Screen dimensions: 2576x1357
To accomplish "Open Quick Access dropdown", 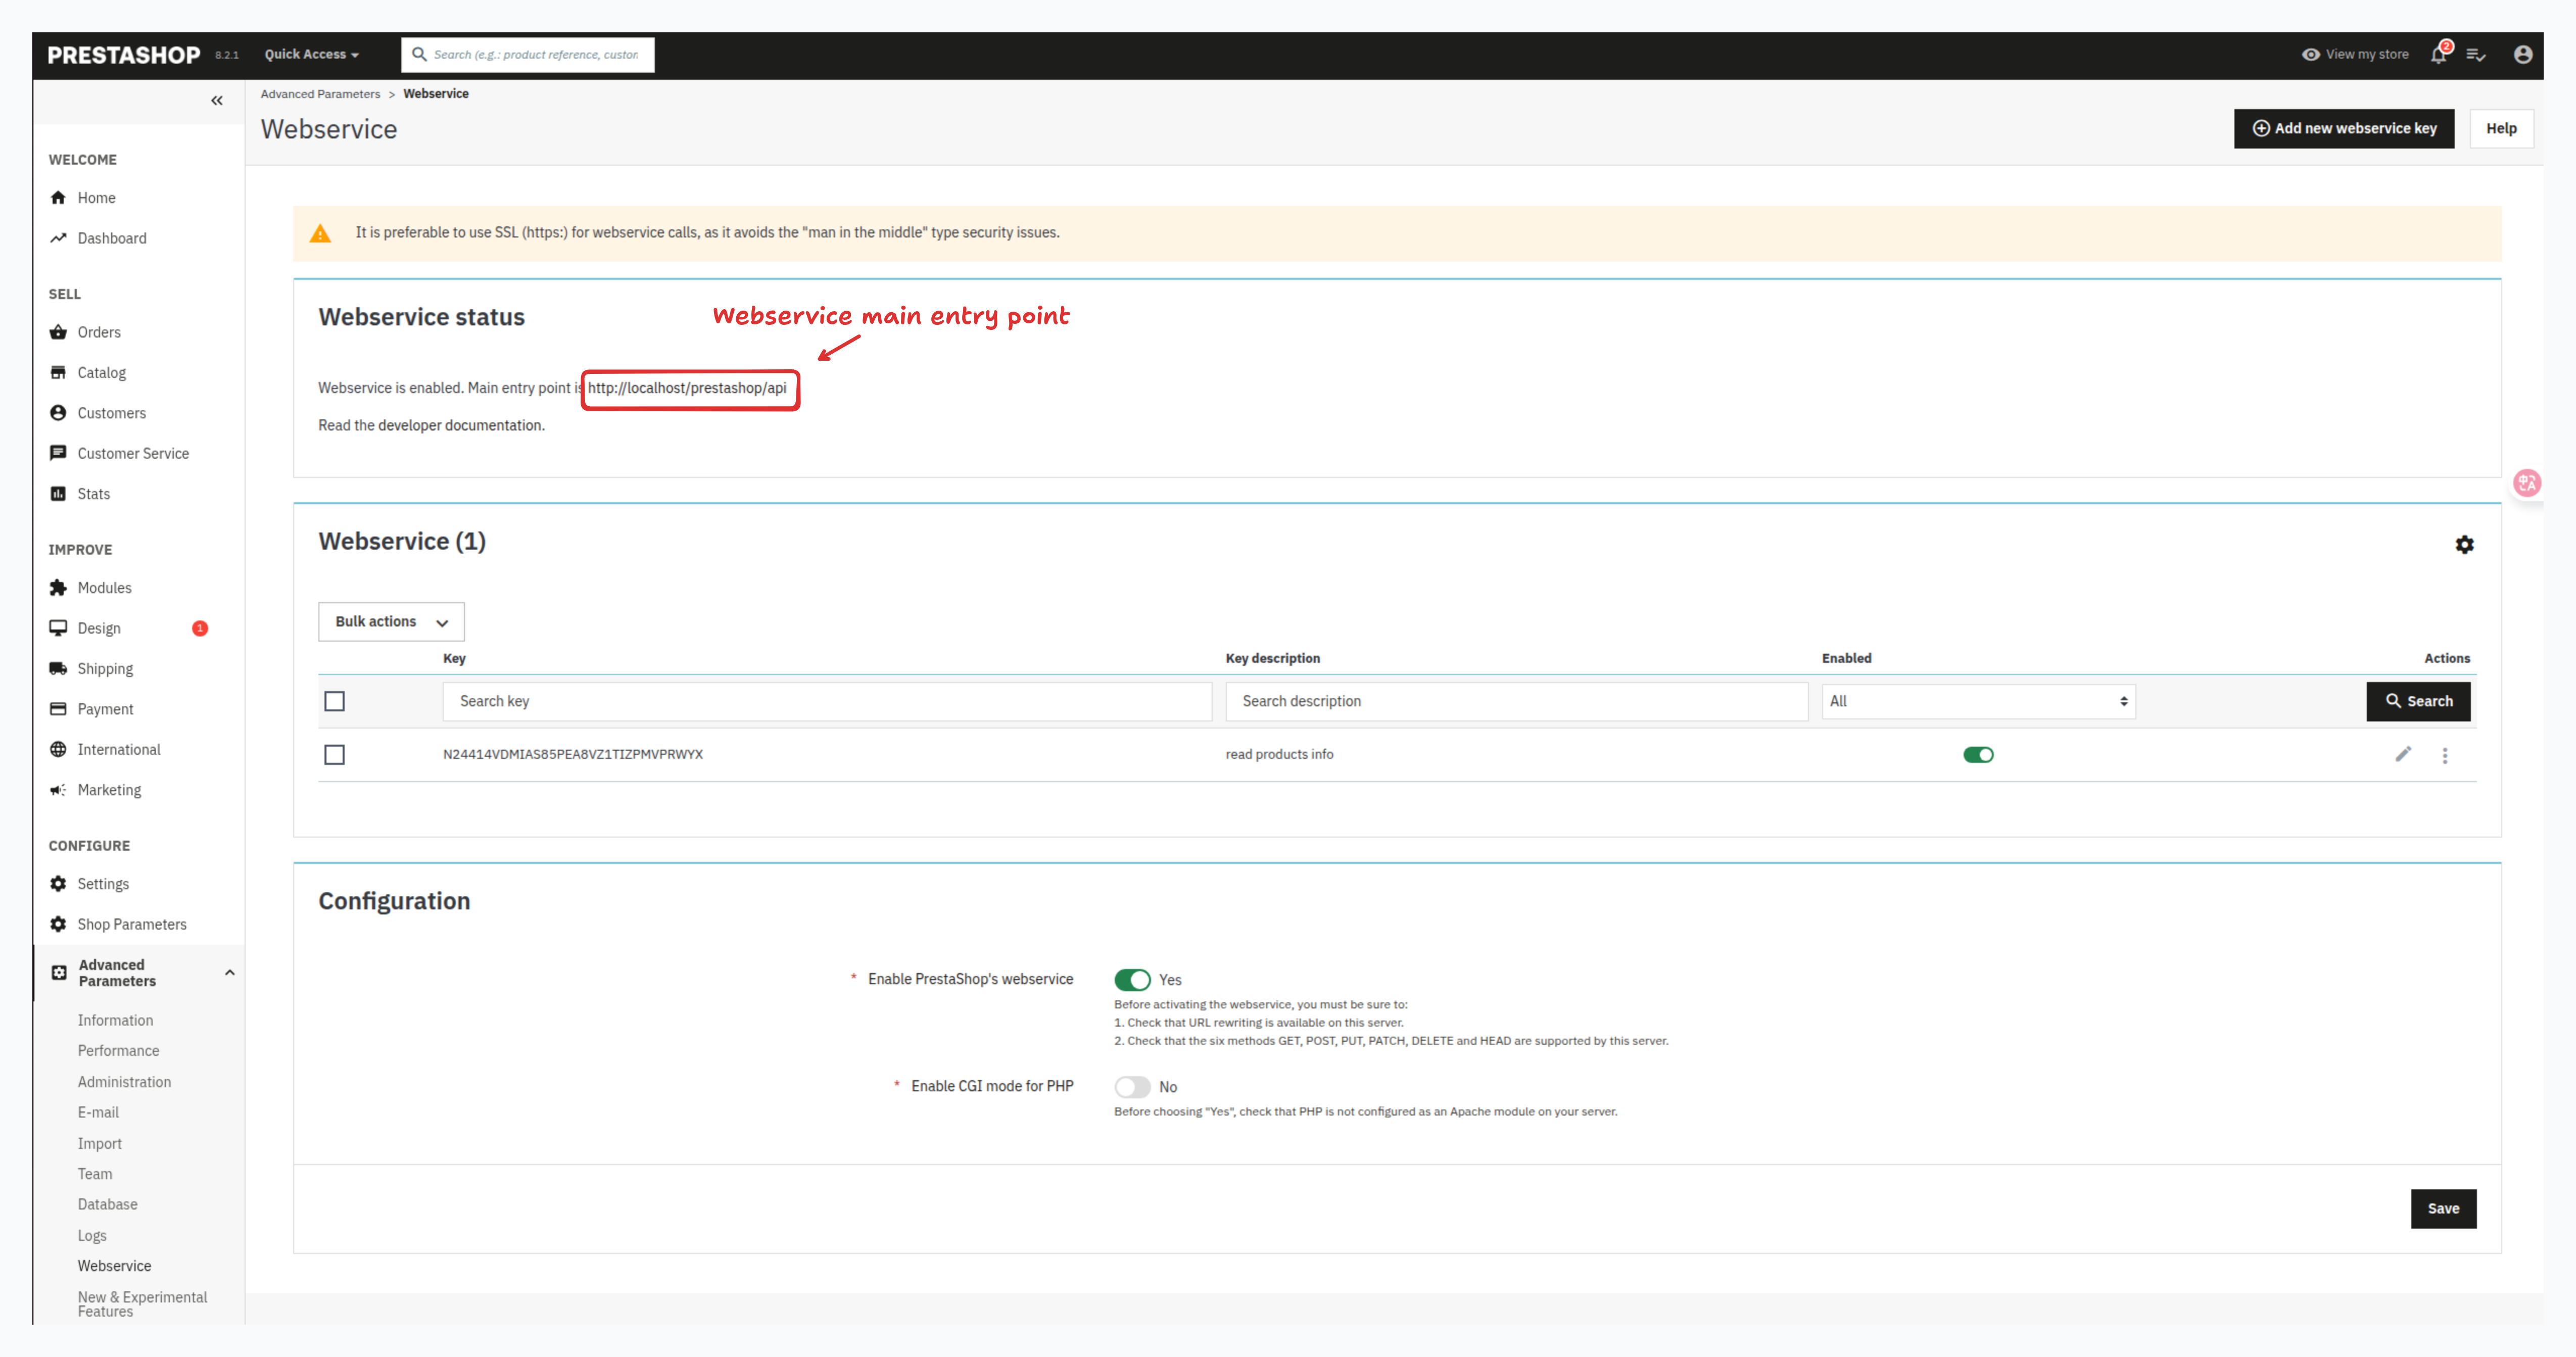I will click(311, 54).
